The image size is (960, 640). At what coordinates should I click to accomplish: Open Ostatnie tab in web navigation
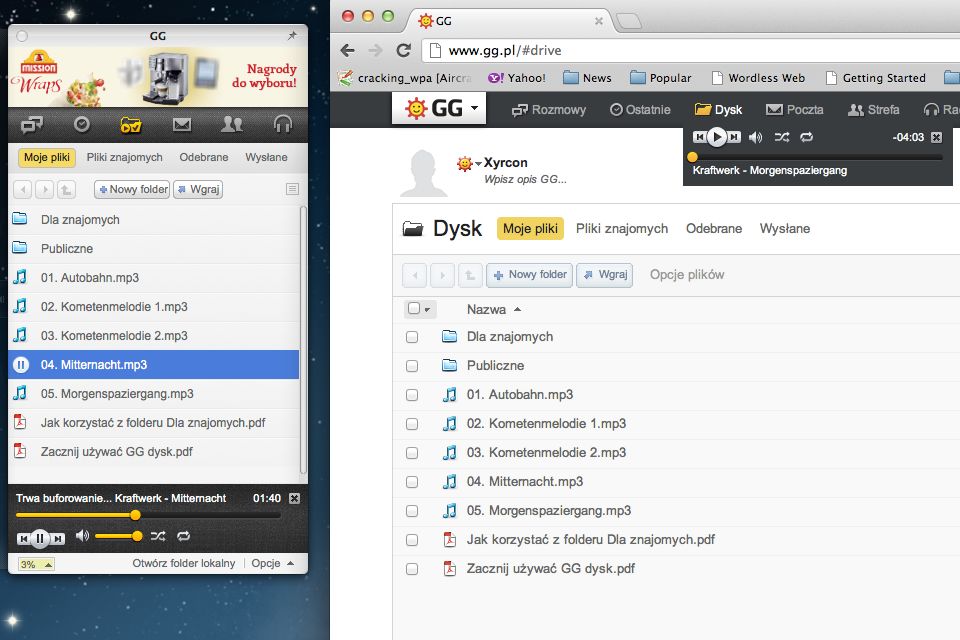640,110
